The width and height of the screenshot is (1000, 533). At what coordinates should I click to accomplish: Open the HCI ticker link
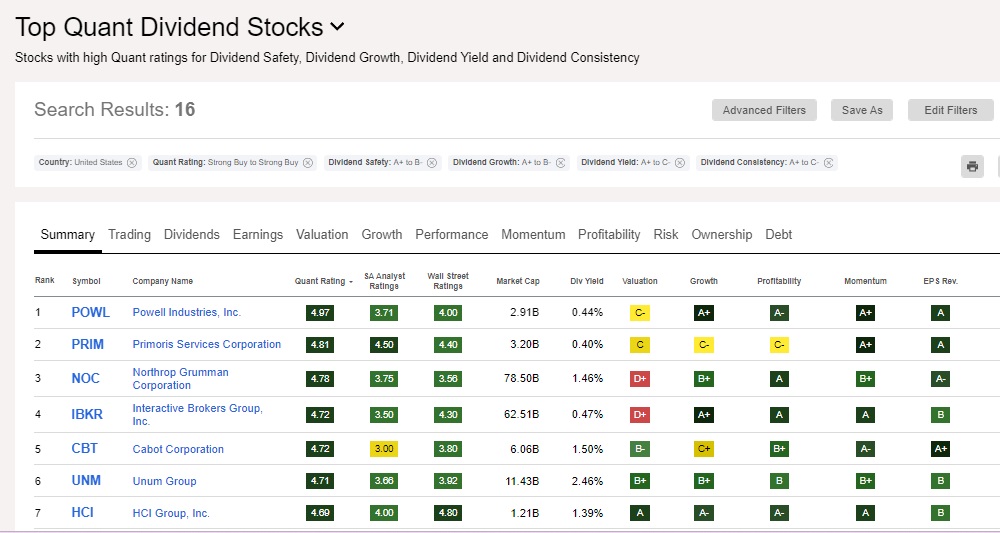83,513
